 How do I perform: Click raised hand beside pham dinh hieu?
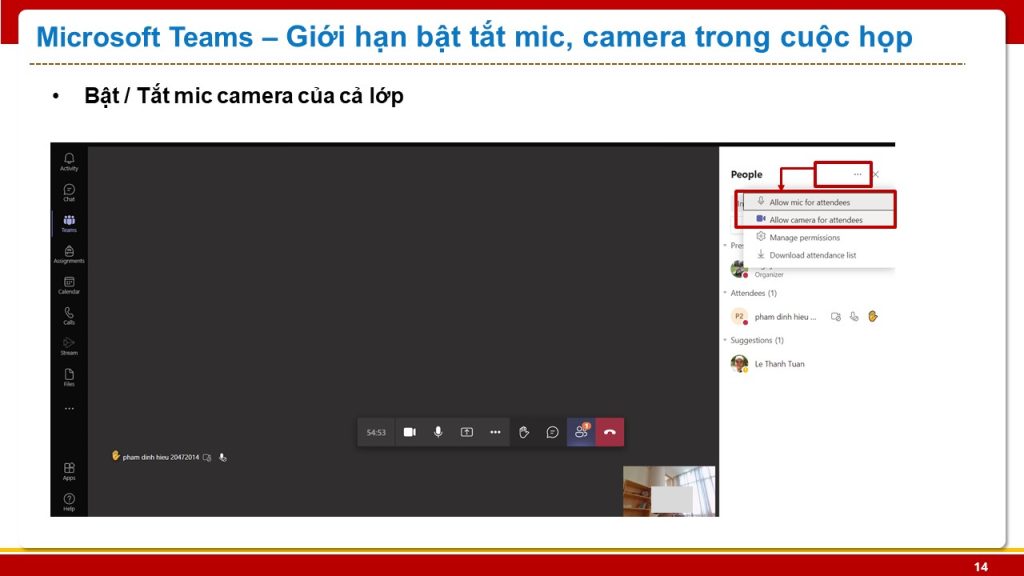(x=873, y=317)
